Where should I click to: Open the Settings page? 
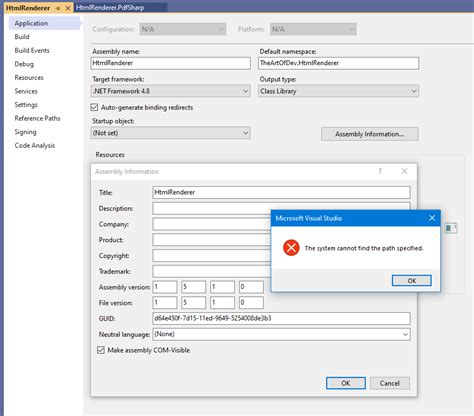(26, 105)
